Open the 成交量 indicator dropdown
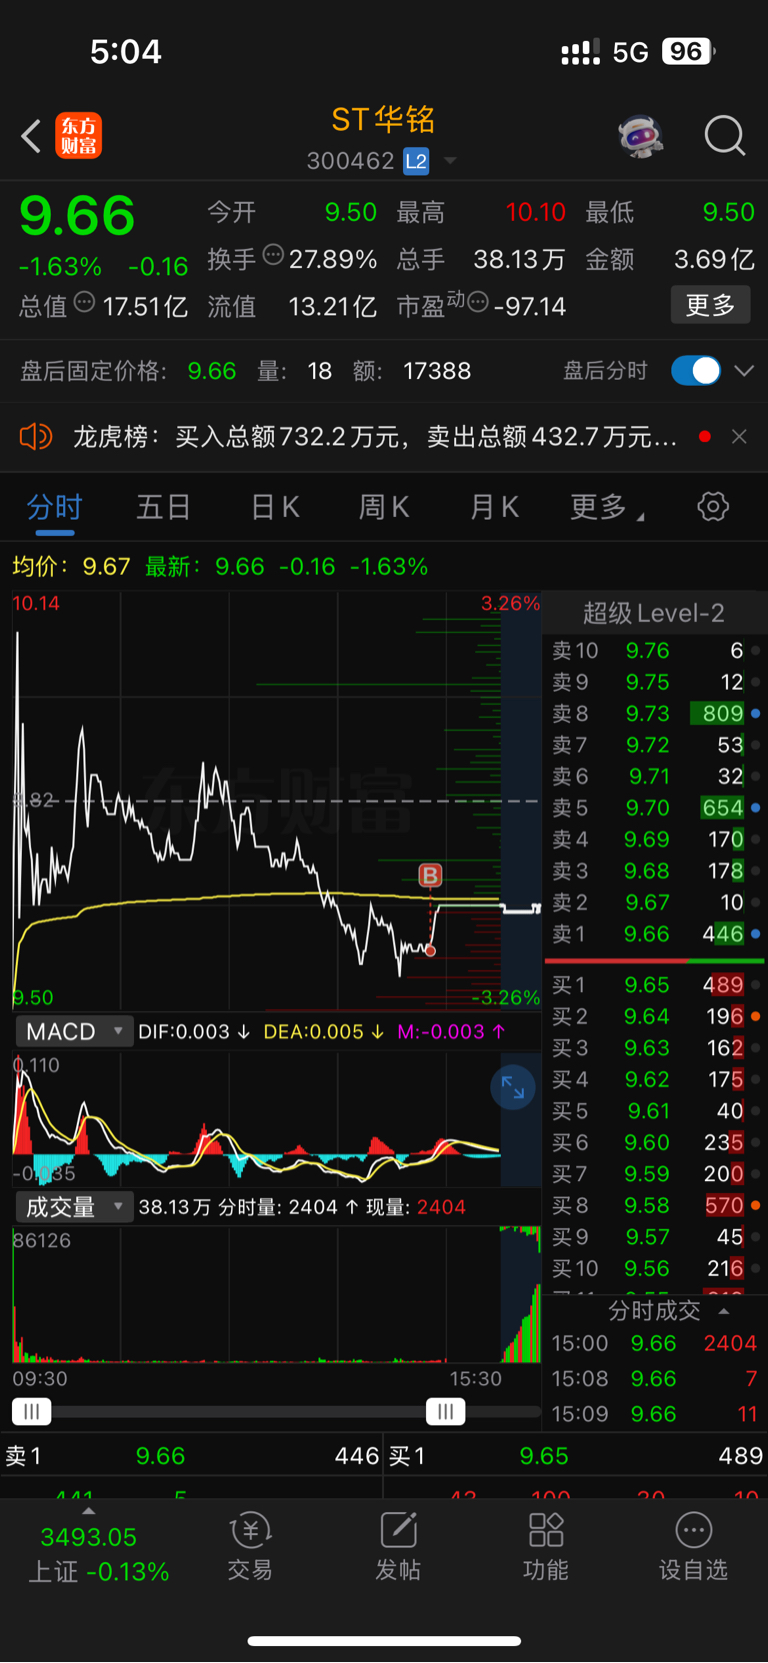The image size is (768, 1663). [73, 1207]
